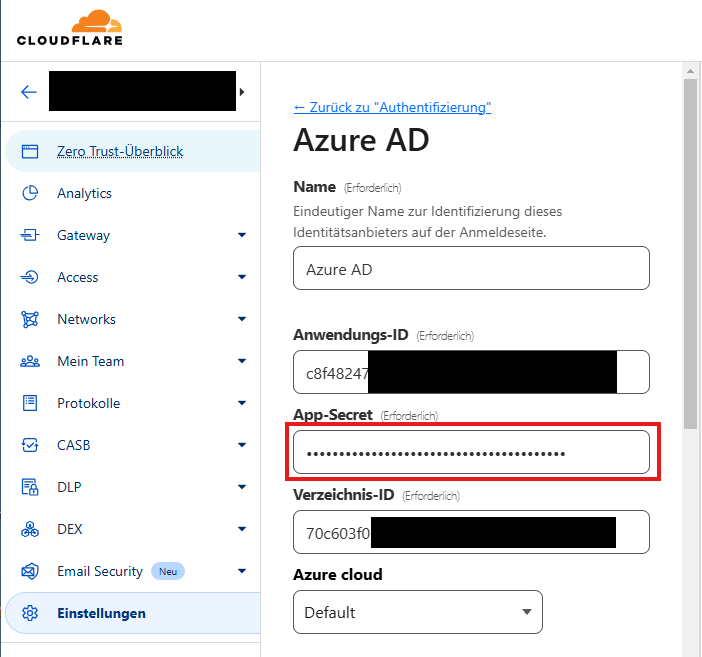702x657 pixels.
Task: Click the Protokolle document icon
Action: 30,403
